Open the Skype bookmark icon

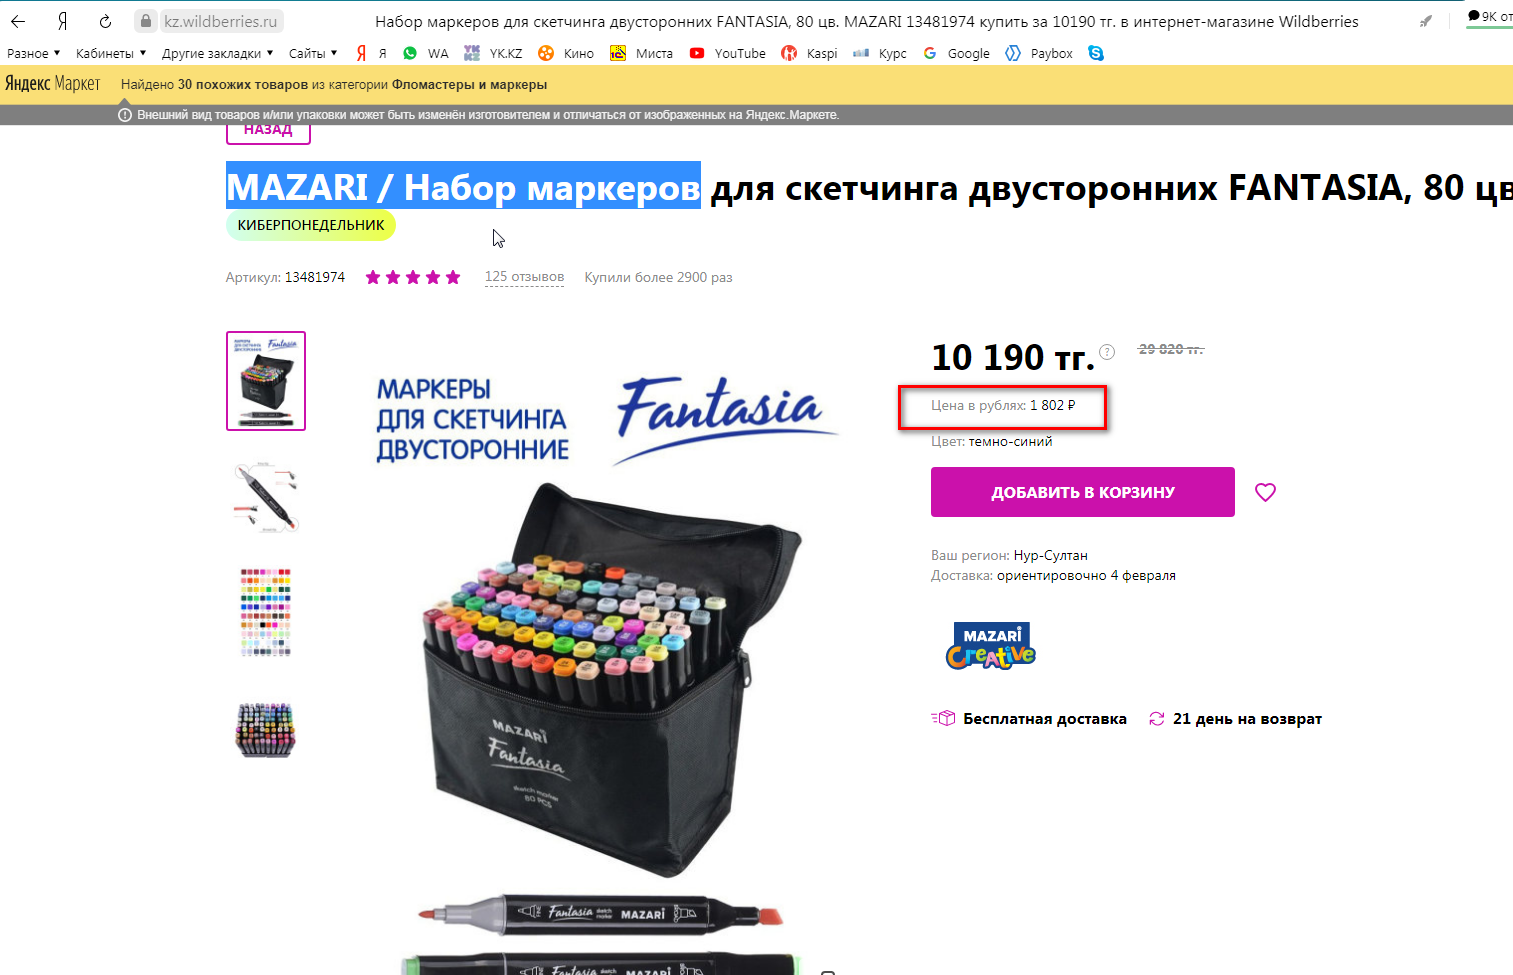1096,53
